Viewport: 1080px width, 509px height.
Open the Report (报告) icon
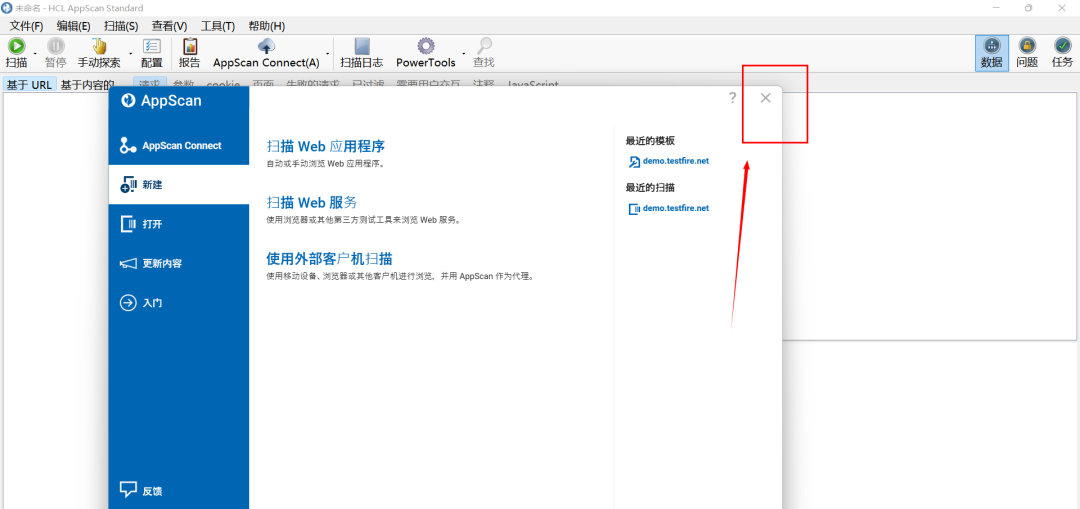pyautogui.click(x=189, y=47)
